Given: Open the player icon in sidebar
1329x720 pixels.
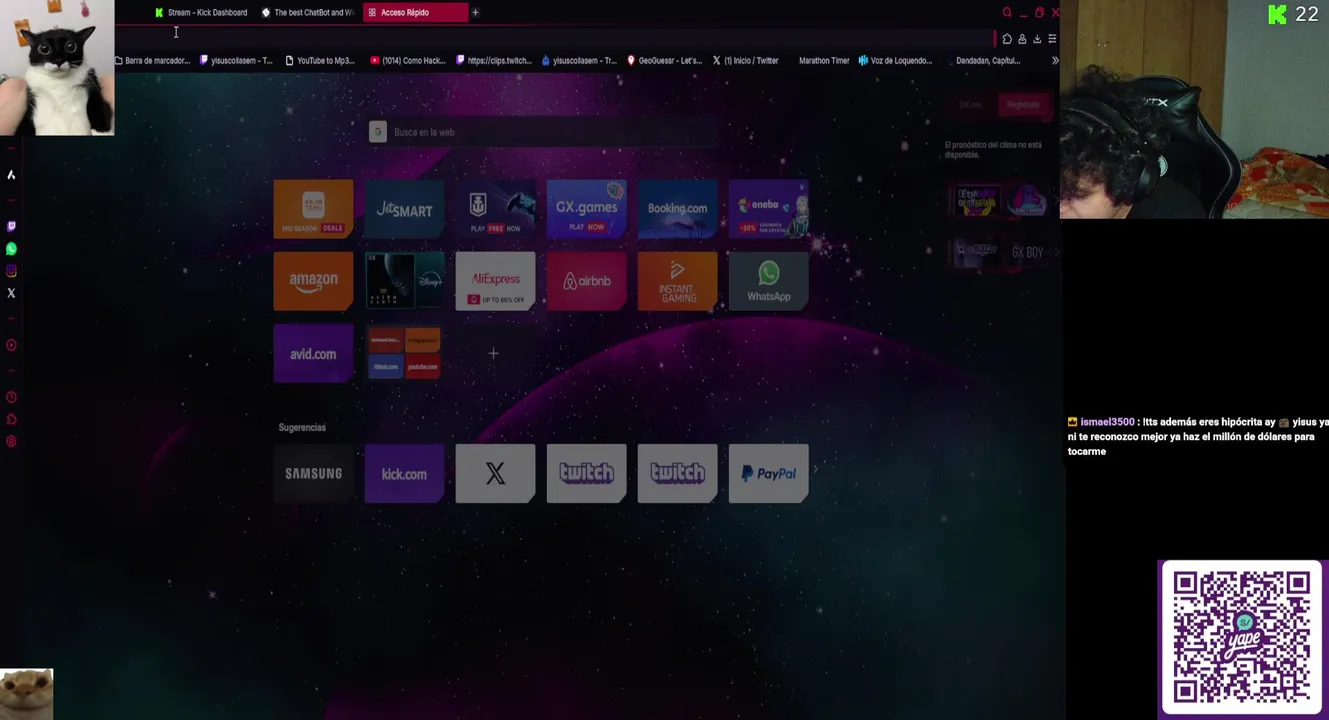Looking at the screenshot, I should click(11, 345).
